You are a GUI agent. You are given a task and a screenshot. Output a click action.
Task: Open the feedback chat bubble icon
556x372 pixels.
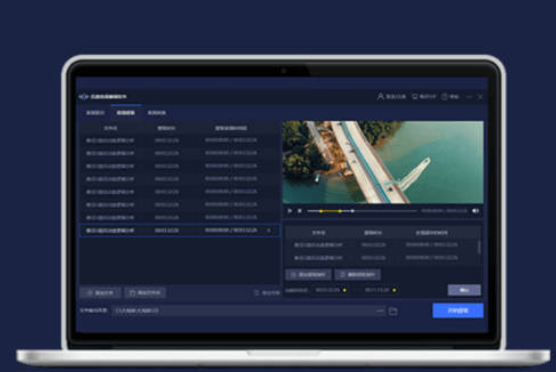click(x=415, y=96)
